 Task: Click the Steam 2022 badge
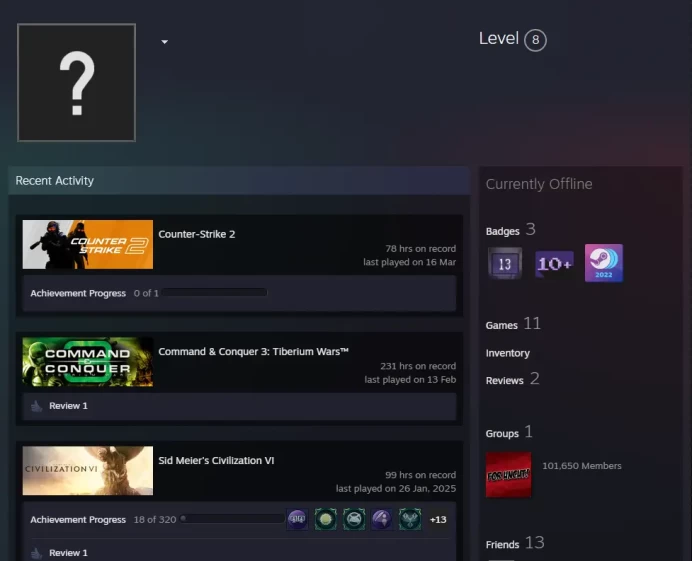[x=604, y=263]
